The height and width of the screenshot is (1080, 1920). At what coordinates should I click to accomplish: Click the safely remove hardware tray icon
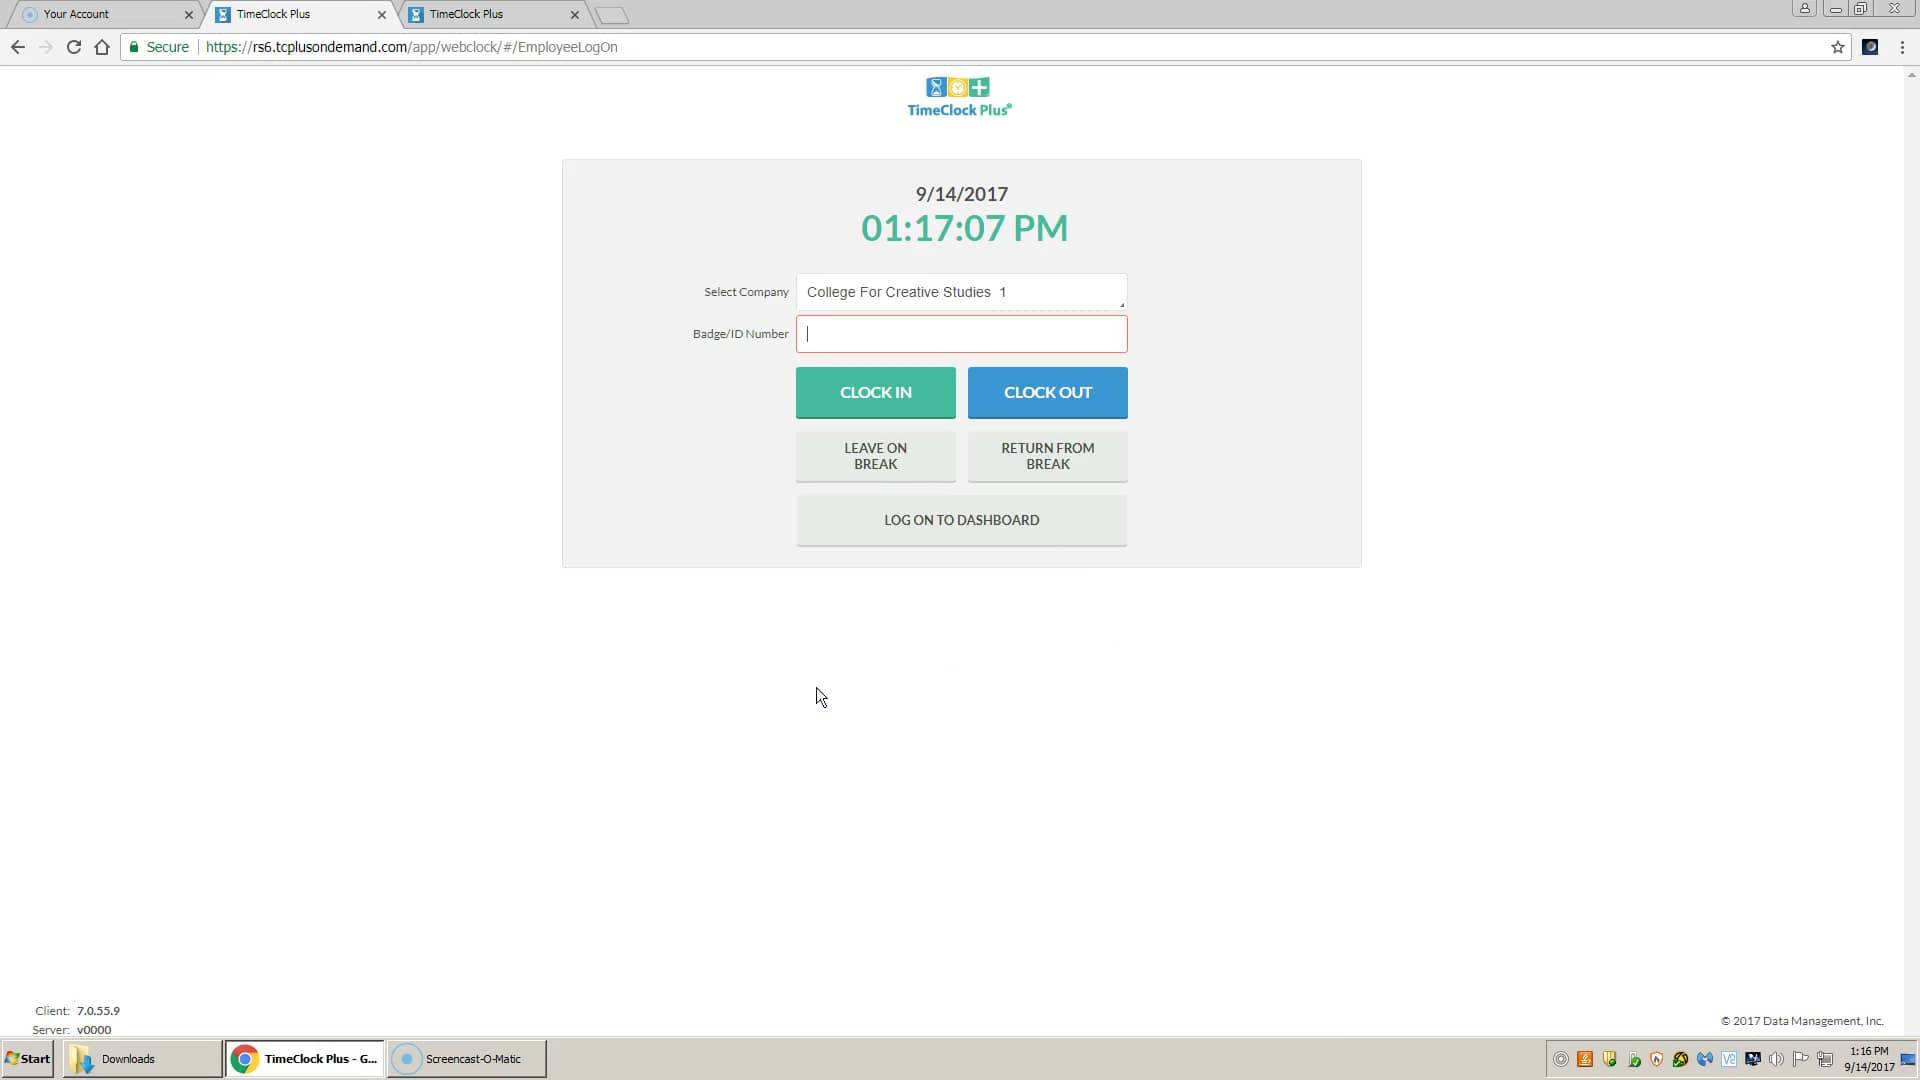[x=1634, y=1059]
